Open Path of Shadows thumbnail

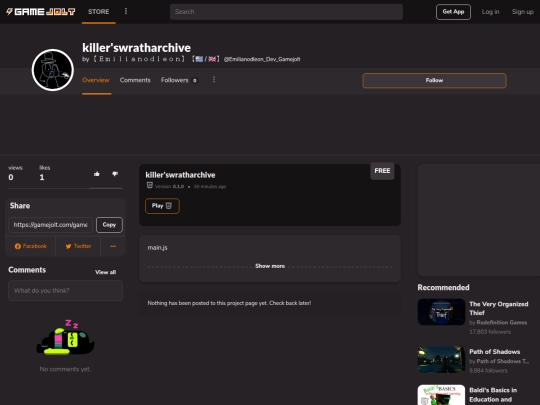pos(441,360)
